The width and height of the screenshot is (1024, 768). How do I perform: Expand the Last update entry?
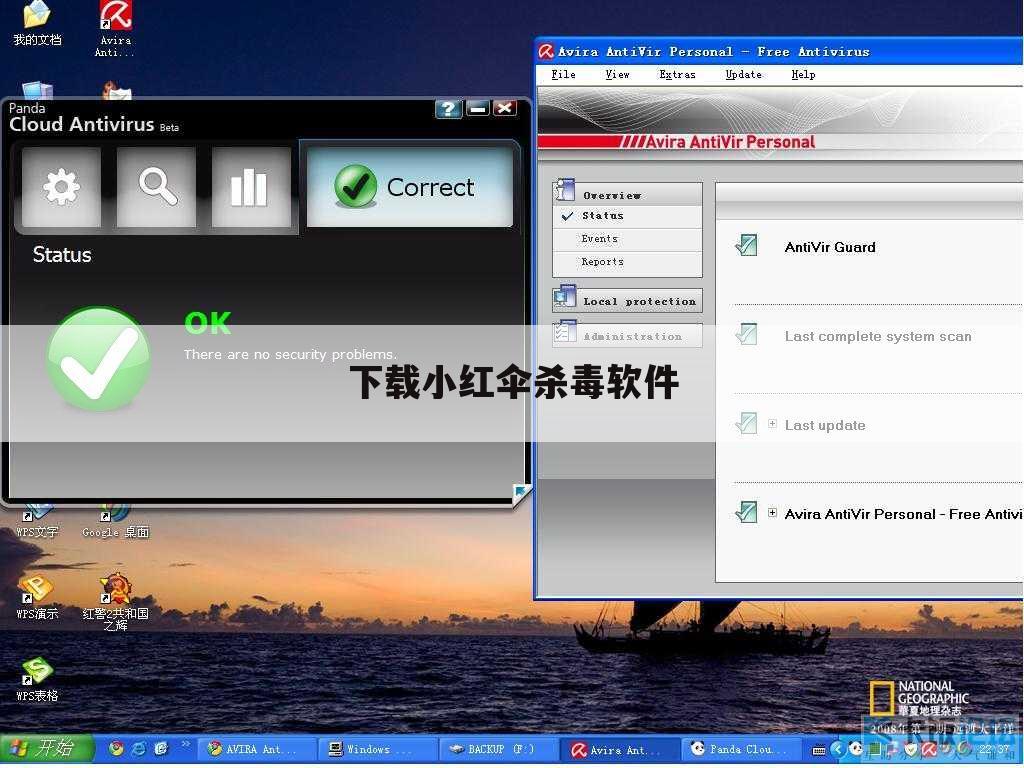click(x=772, y=424)
